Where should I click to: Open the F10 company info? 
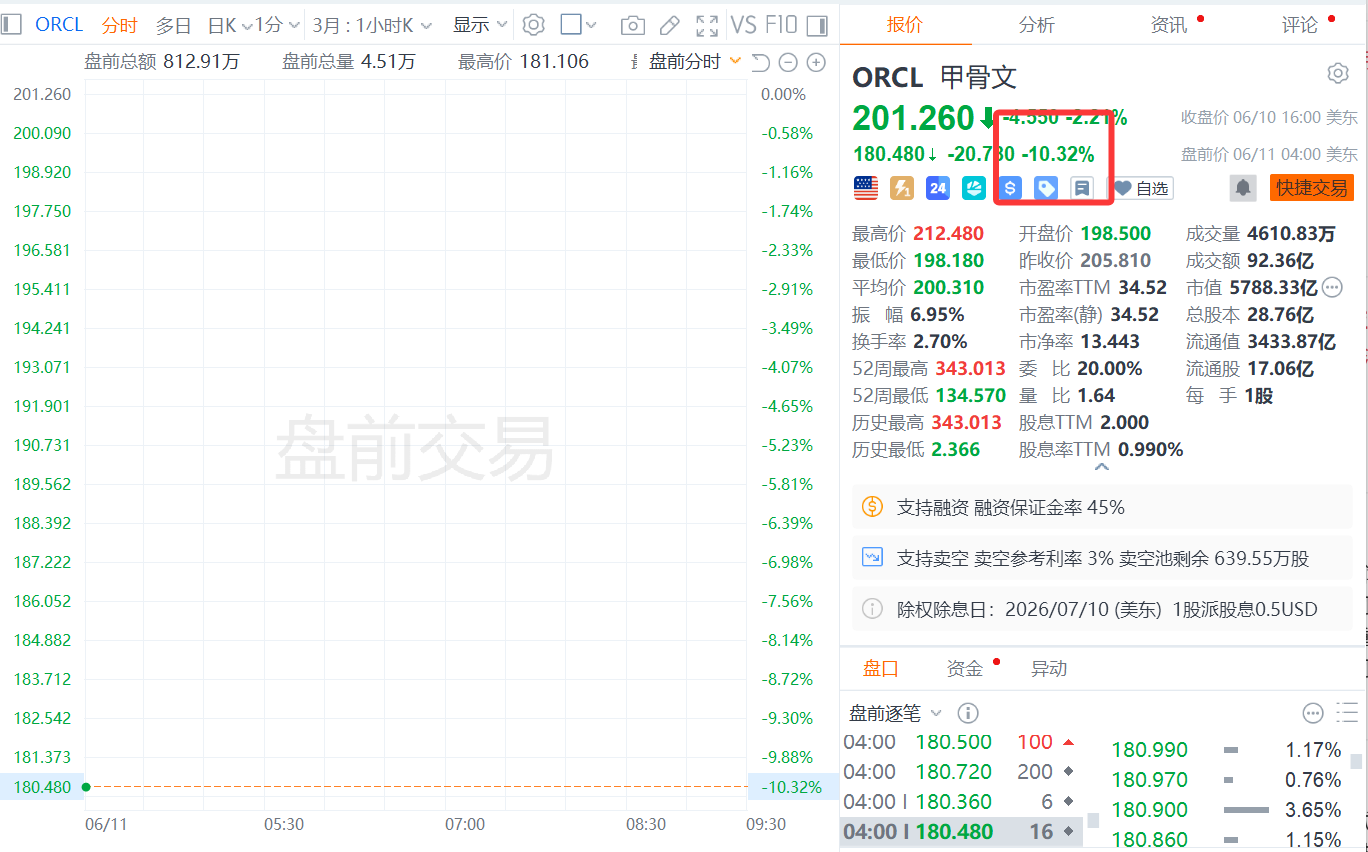click(x=781, y=25)
